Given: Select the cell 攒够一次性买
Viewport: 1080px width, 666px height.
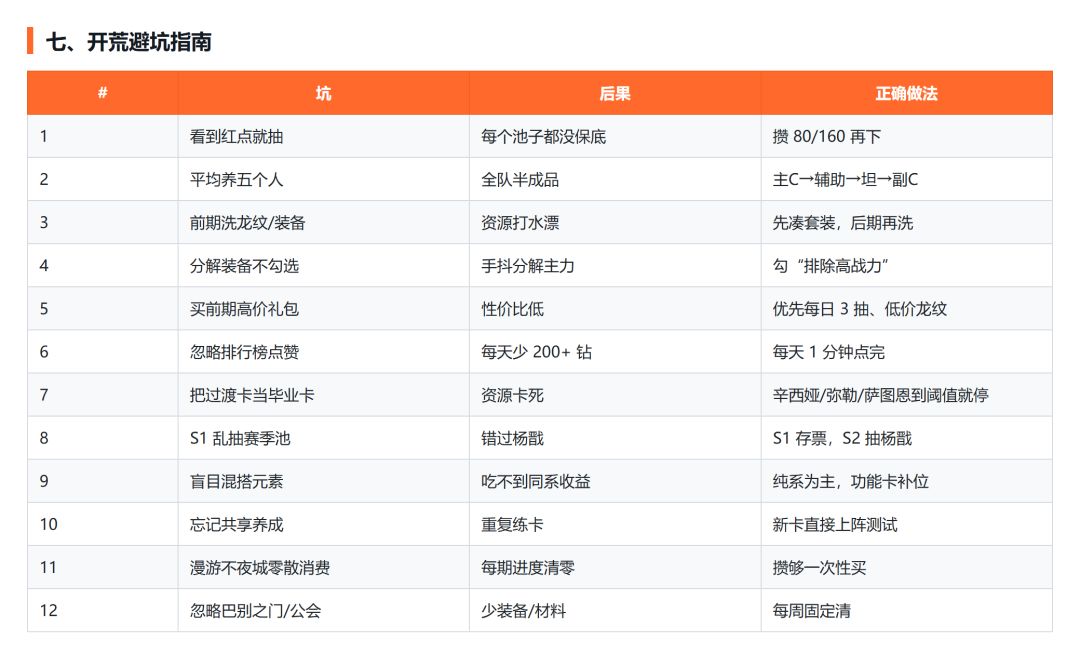Looking at the screenshot, I should click(906, 568).
